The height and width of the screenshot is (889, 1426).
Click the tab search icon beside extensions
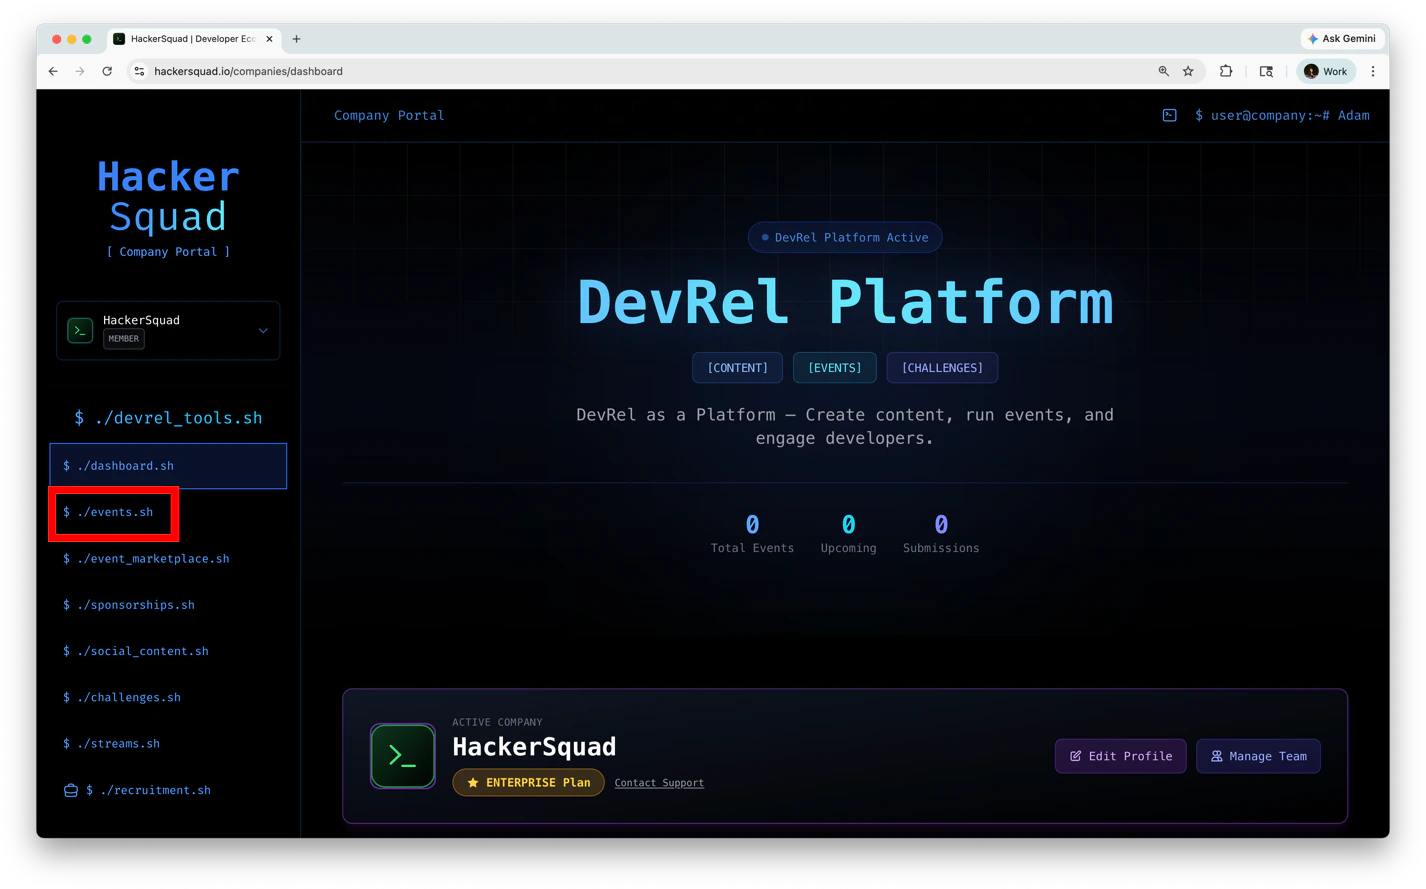1266,71
